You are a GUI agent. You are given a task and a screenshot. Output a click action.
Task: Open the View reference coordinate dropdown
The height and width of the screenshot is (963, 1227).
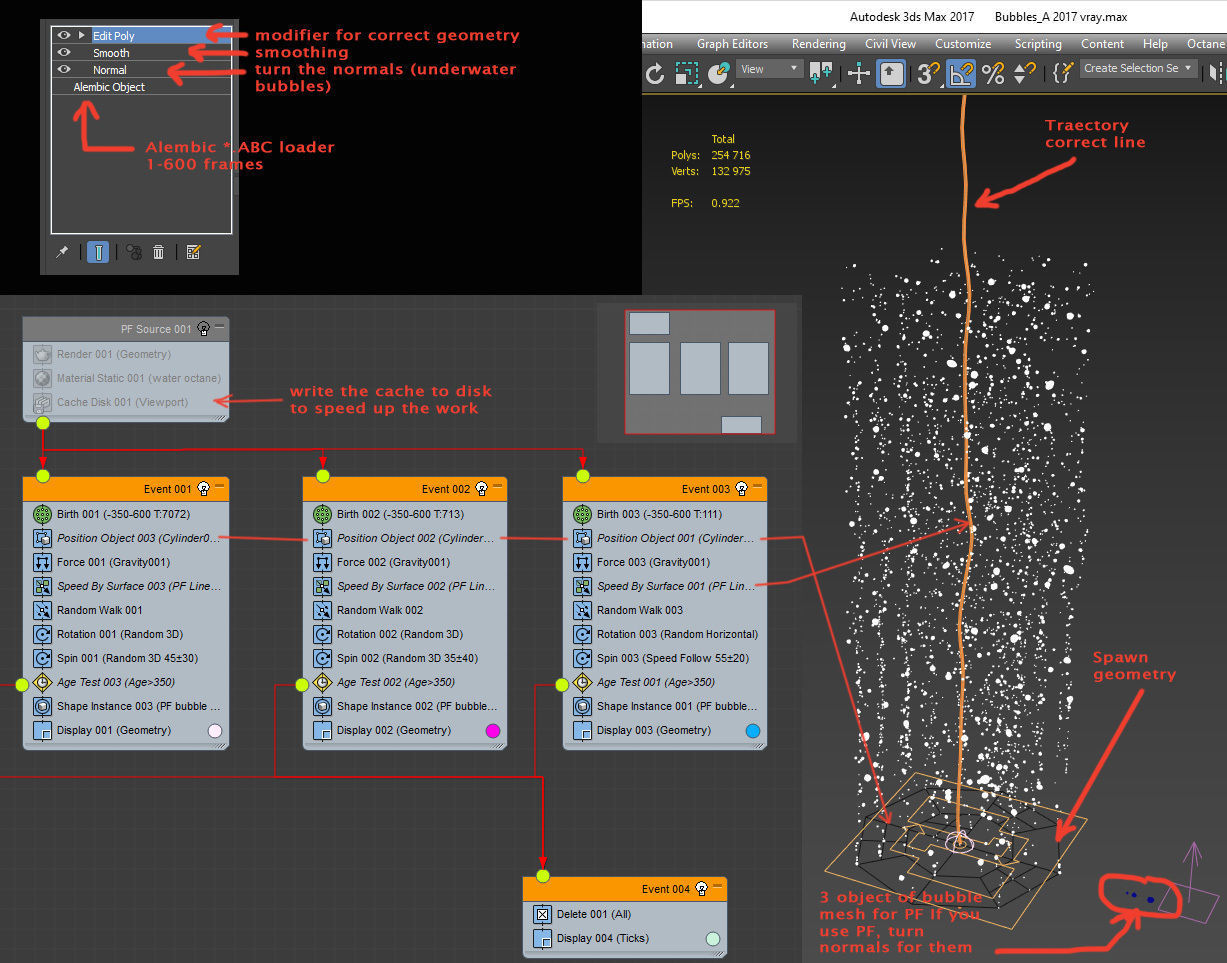769,69
